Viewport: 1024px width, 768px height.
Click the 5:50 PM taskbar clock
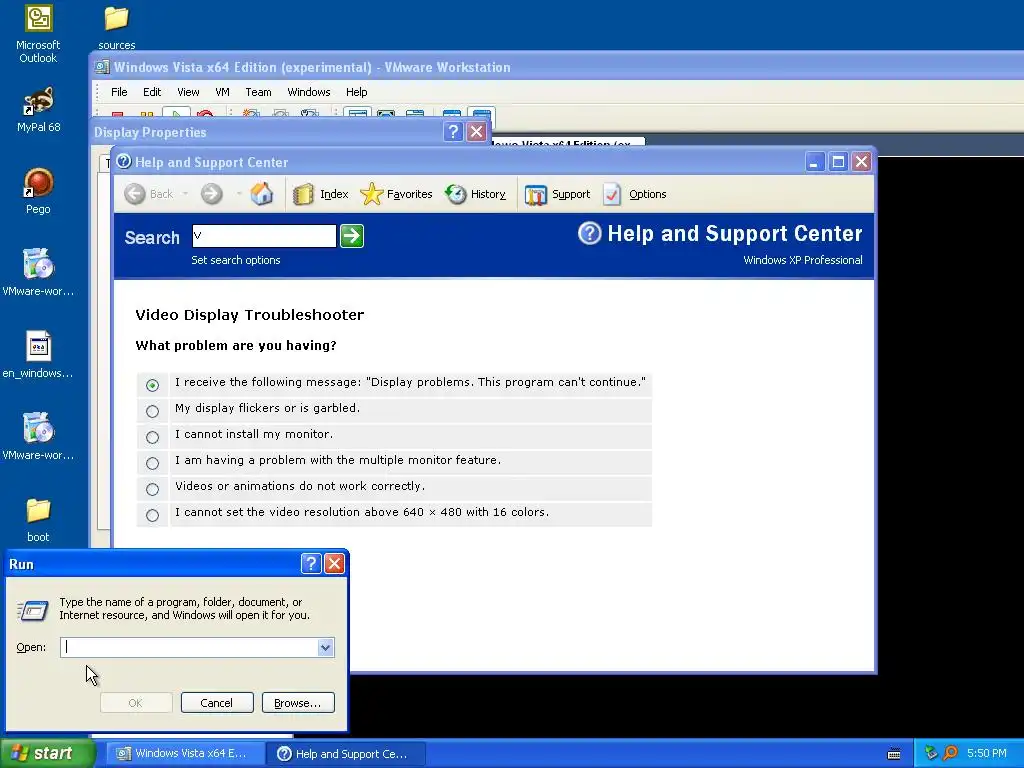[986, 754]
